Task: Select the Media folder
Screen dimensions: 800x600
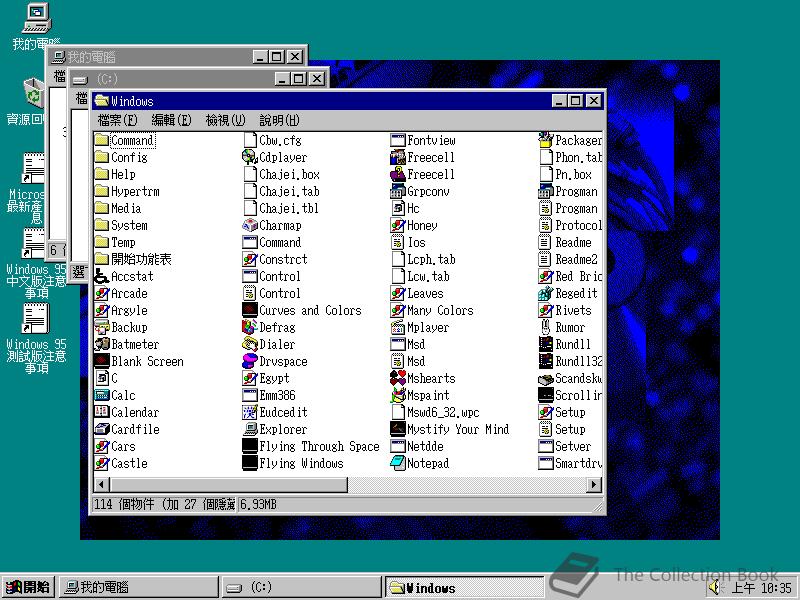Action: pyautogui.click(x=118, y=208)
